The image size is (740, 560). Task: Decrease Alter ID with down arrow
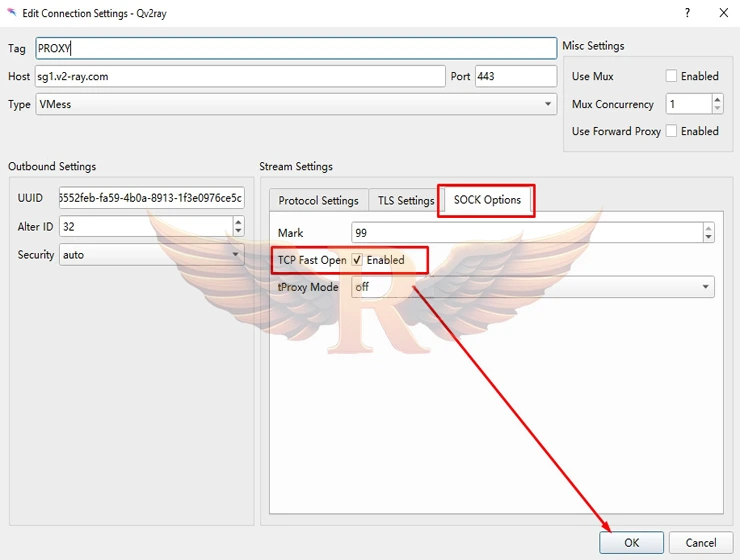(238, 232)
